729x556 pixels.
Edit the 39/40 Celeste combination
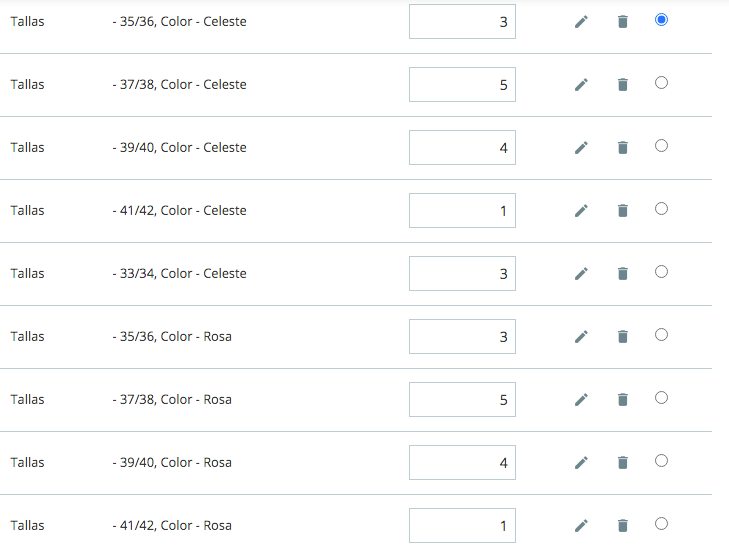581,147
